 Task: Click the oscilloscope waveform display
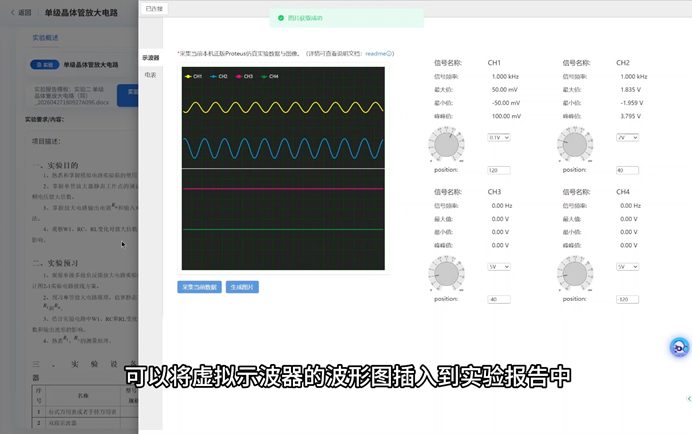coord(283,168)
